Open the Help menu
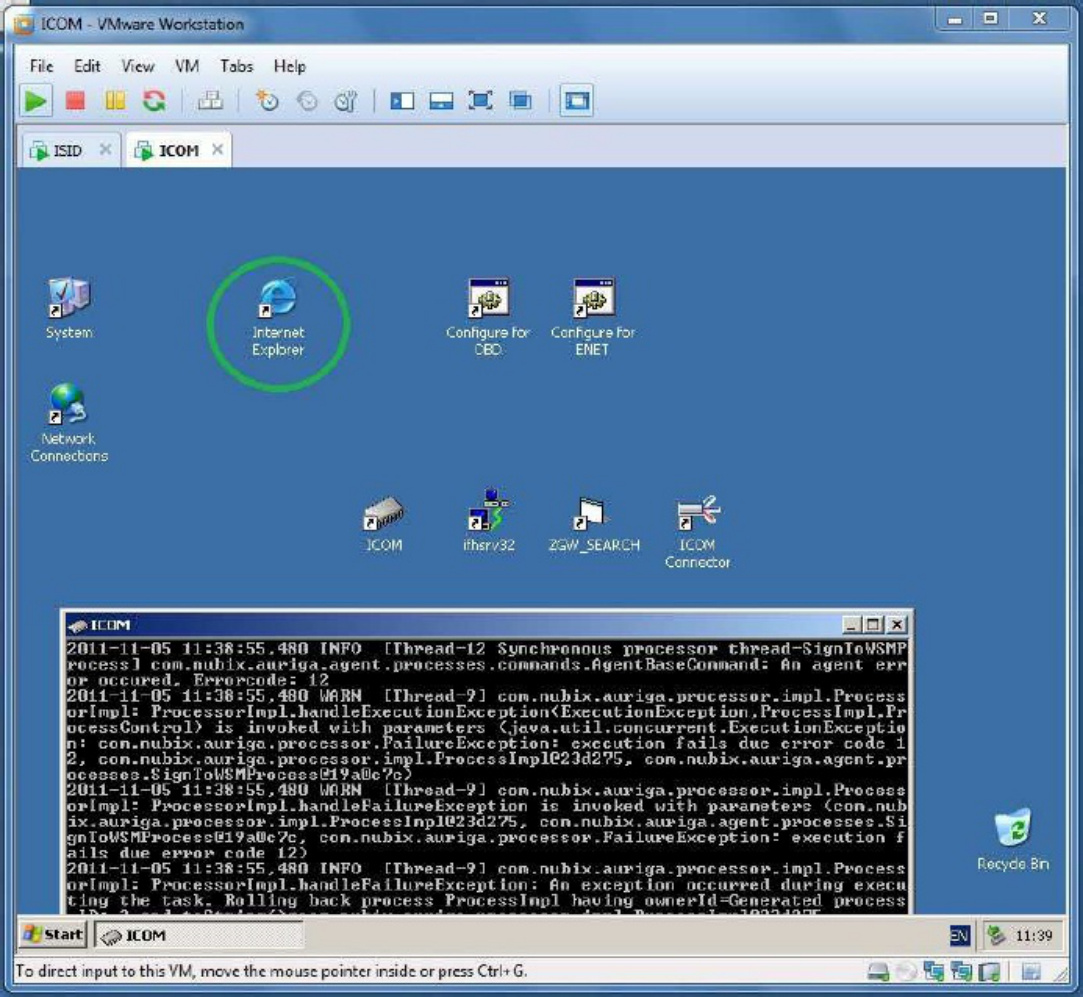1083x997 pixels. click(289, 66)
